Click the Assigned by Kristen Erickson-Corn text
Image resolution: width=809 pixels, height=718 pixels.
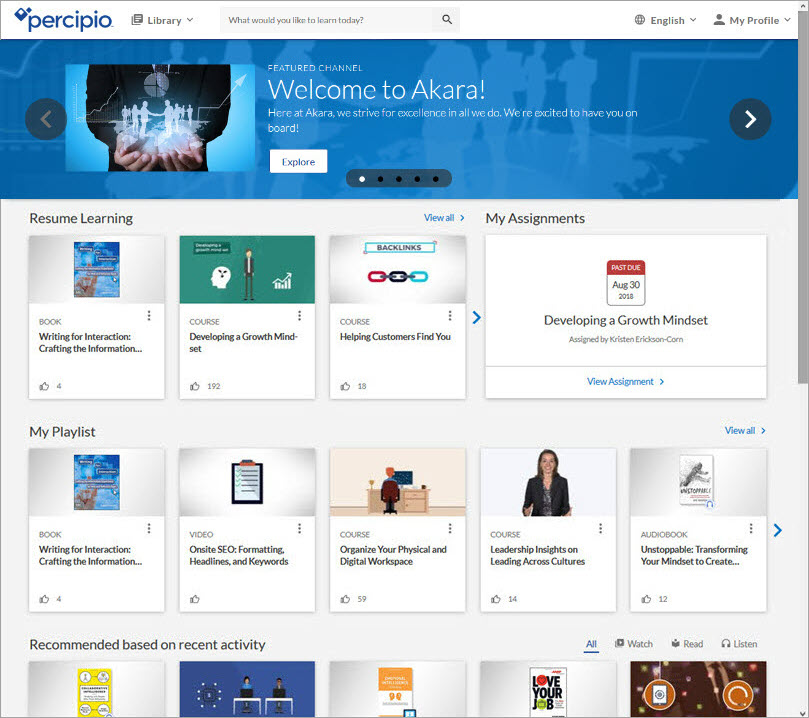point(626,339)
